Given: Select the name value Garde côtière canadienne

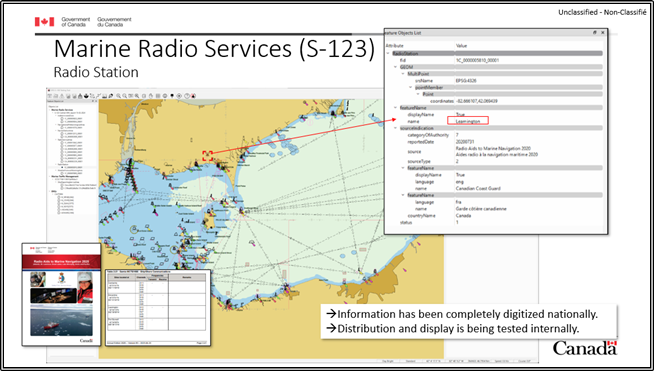Looking at the screenshot, I should pyautogui.click(x=481, y=209).
